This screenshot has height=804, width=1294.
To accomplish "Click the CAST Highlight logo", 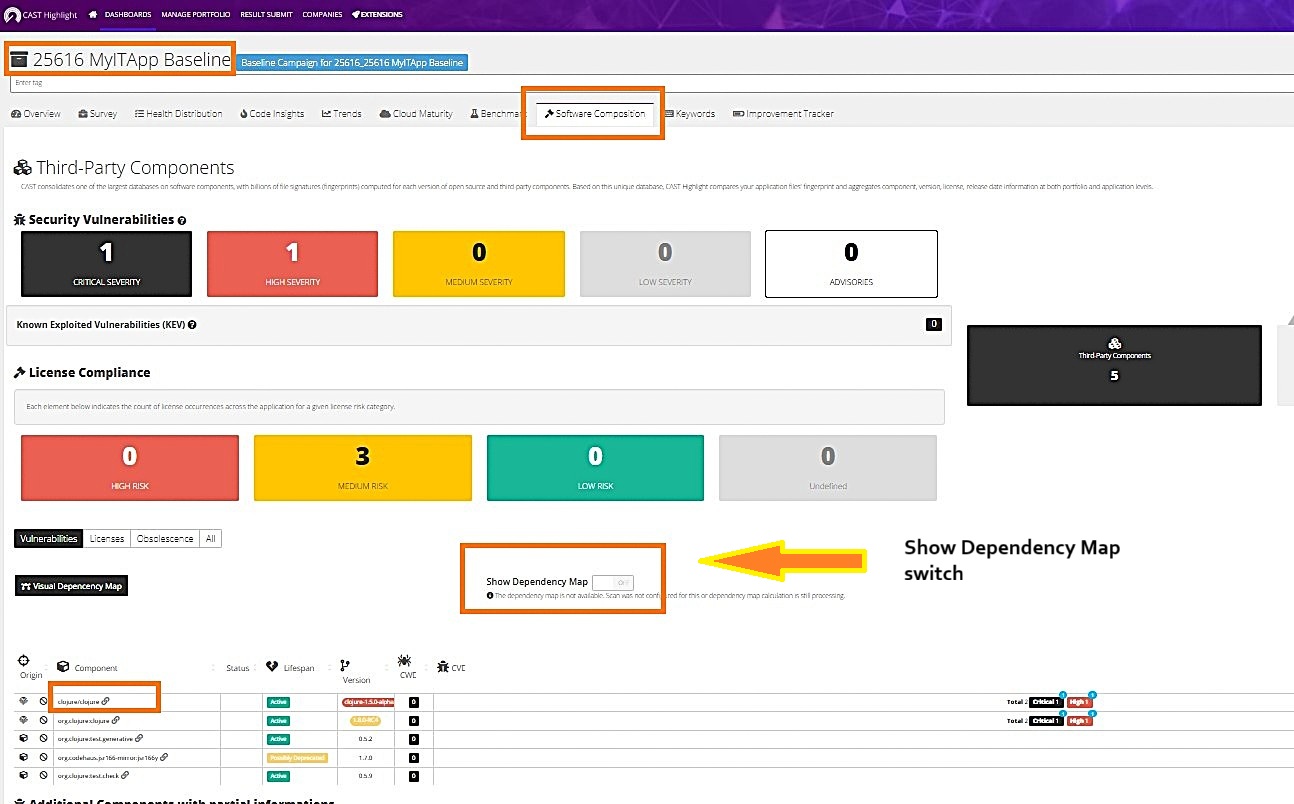I will tap(40, 15).
